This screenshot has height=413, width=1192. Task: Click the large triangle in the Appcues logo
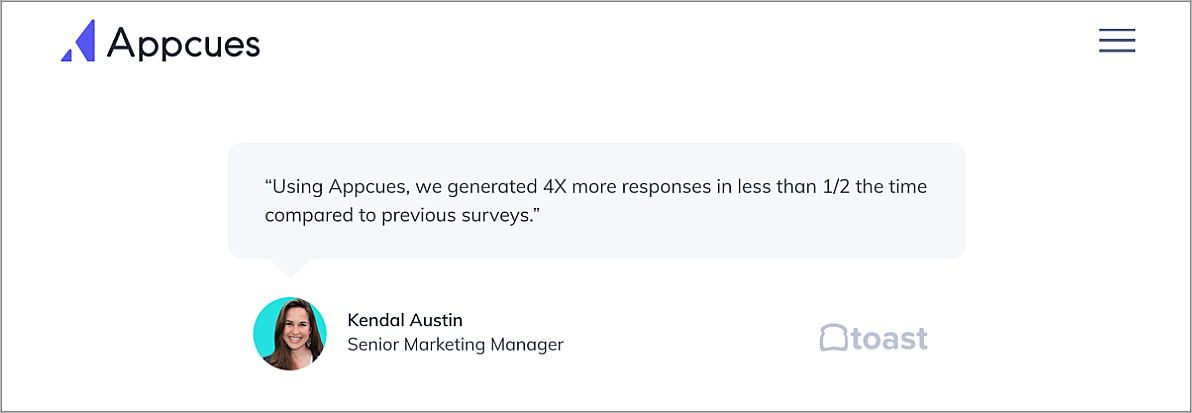pyautogui.click(x=84, y=40)
